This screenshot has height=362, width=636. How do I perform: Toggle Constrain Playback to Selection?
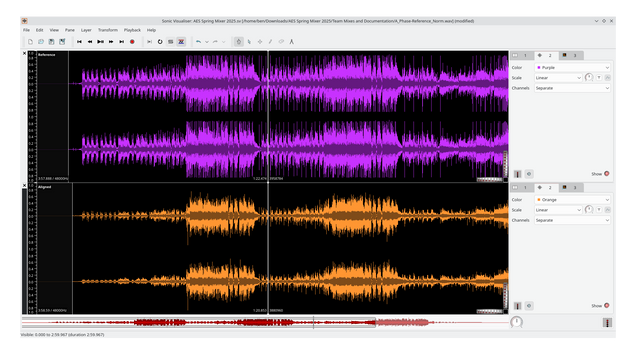(x=149, y=42)
